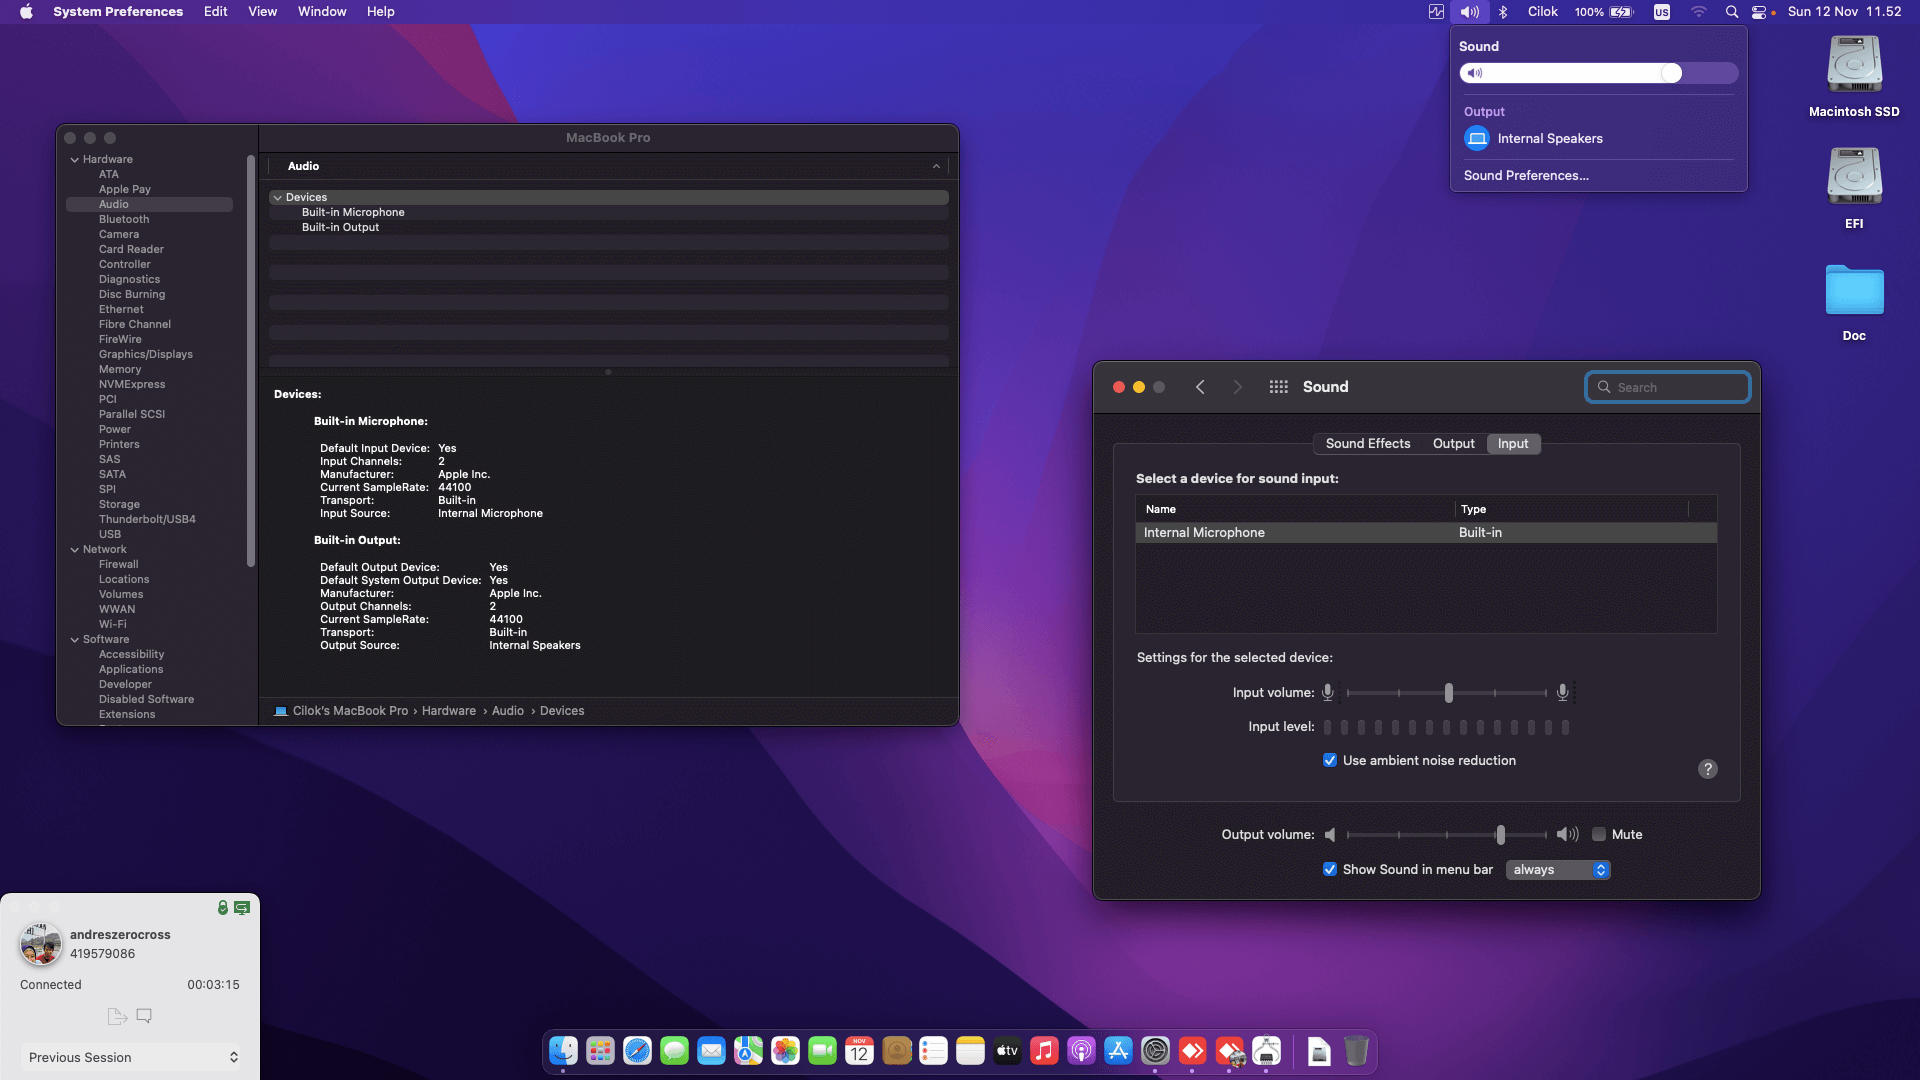Viewport: 1920px width, 1080px height.
Task: Click Devices in the path bar
Action: (x=562, y=711)
